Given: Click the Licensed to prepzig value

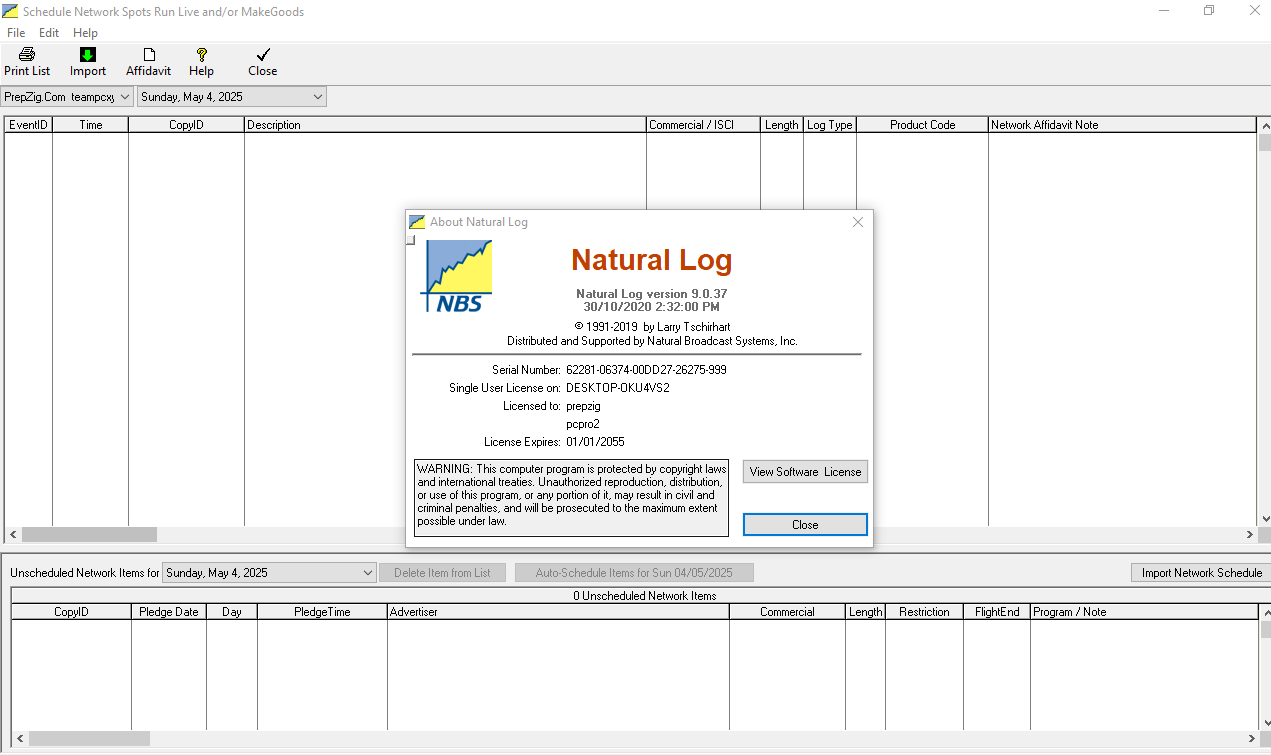Looking at the screenshot, I should point(583,406).
